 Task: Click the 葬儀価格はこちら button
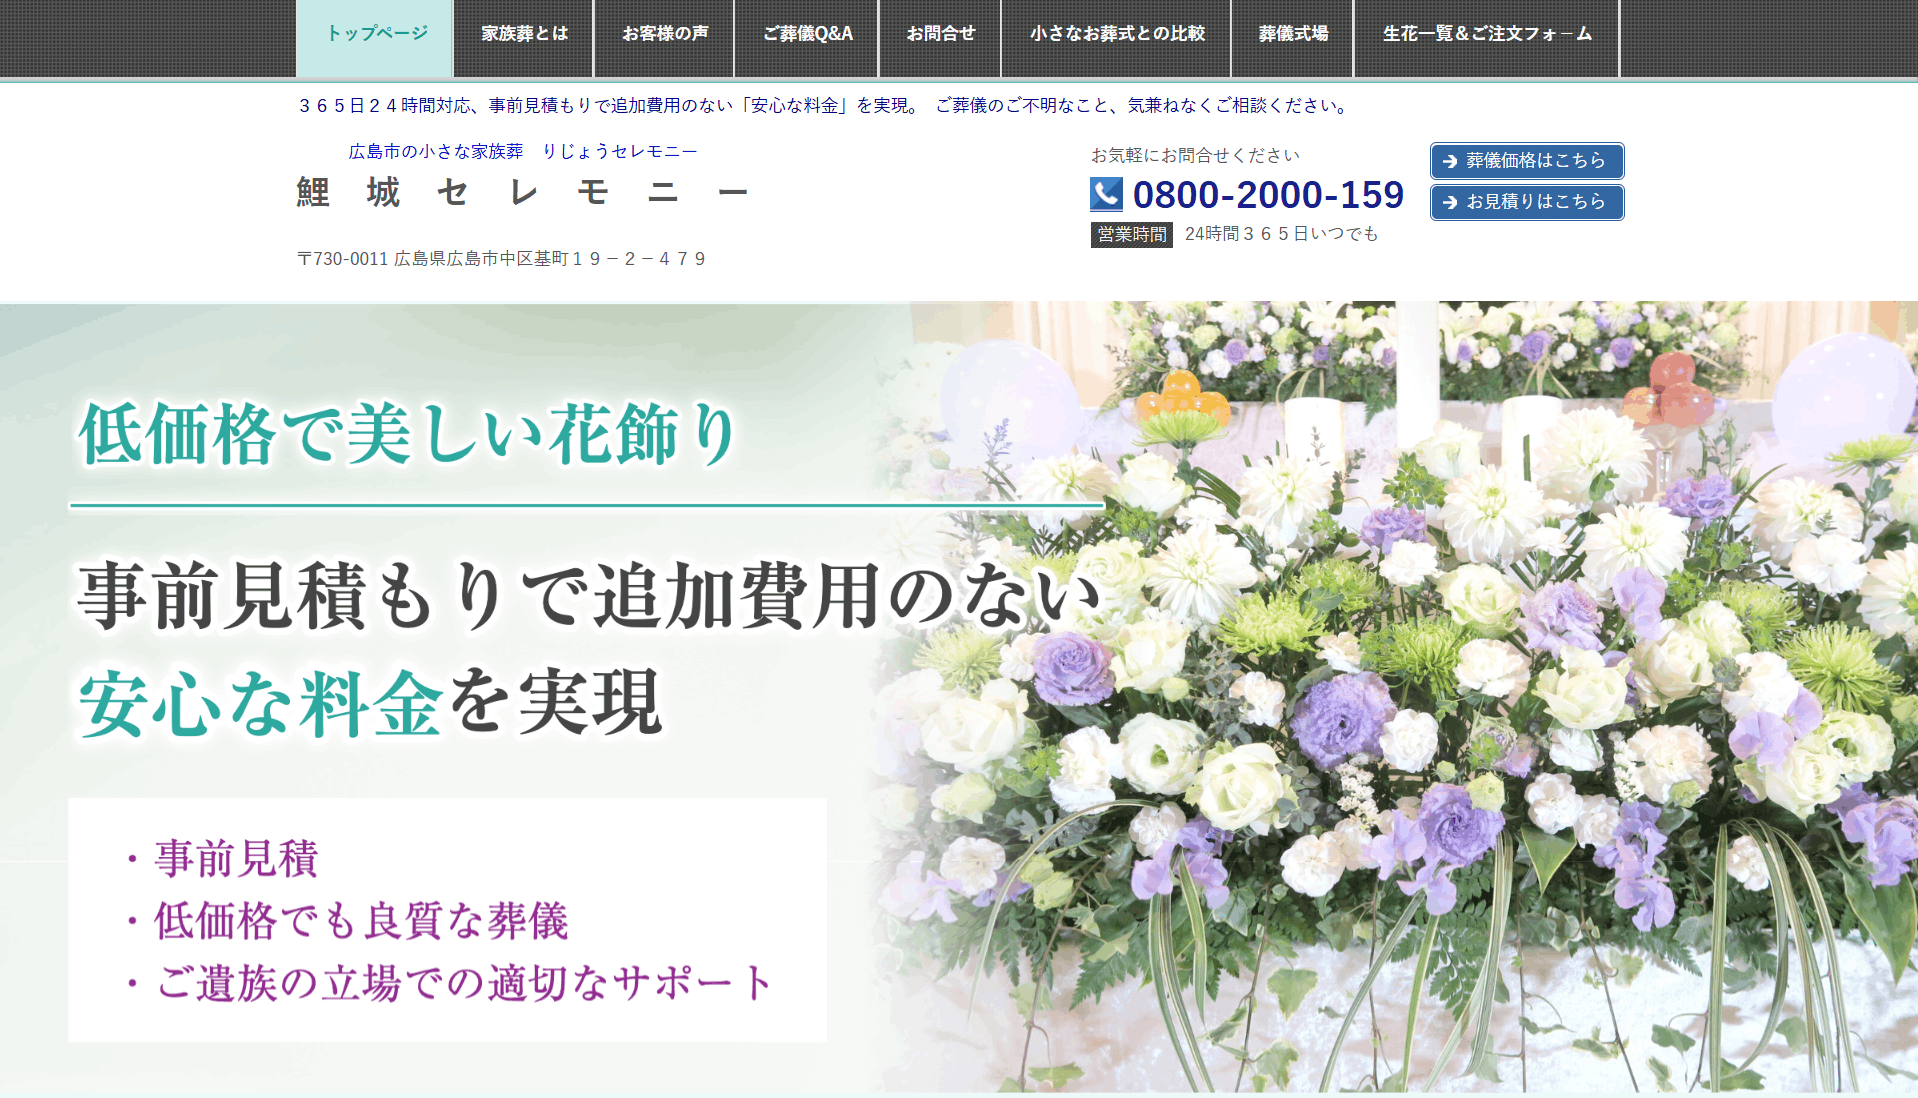pos(1527,161)
